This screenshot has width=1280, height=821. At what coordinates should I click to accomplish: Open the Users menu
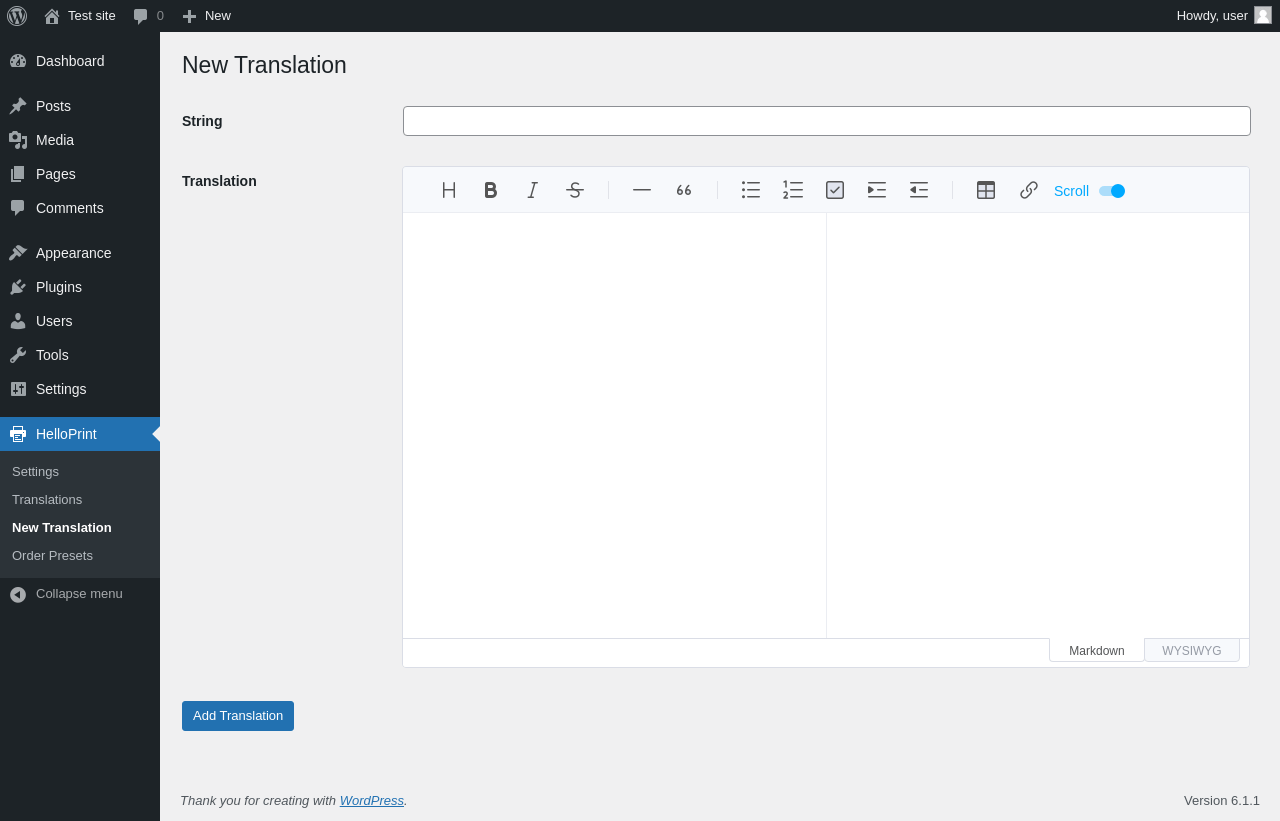point(80,321)
